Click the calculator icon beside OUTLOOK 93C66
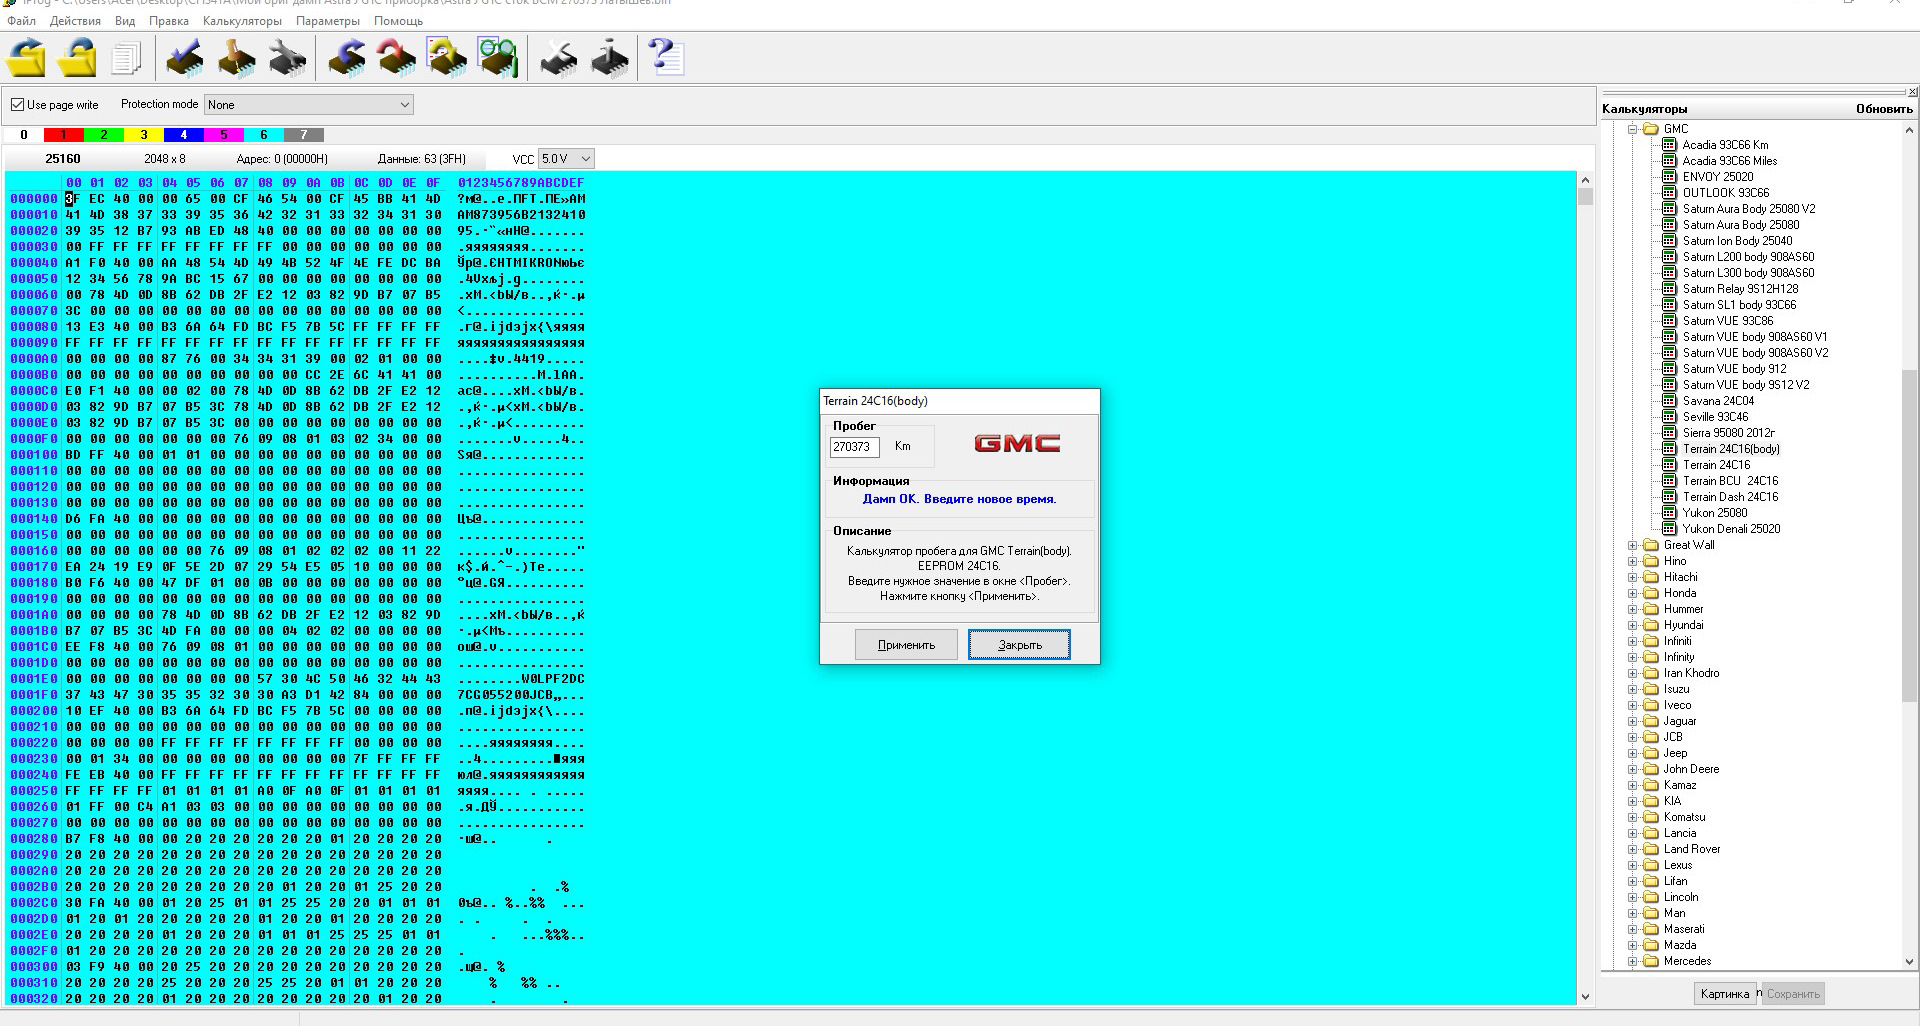This screenshot has width=1920, height=1026. pos(1669,193)
